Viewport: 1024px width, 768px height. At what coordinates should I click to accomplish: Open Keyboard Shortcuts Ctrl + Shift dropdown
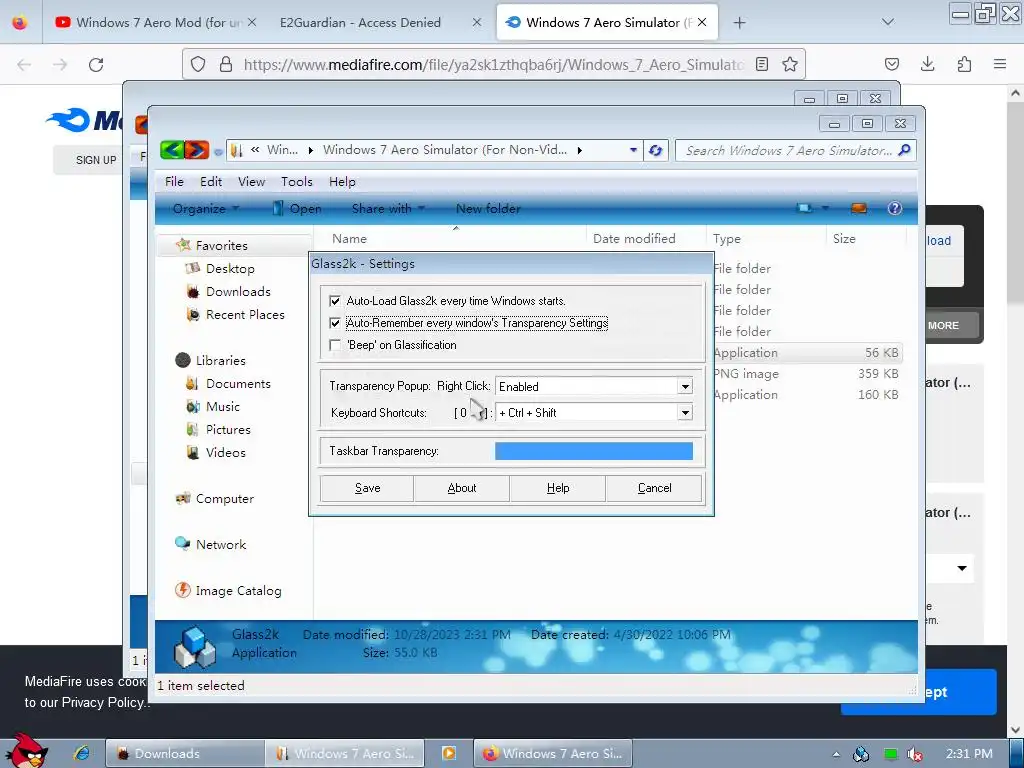685,413
